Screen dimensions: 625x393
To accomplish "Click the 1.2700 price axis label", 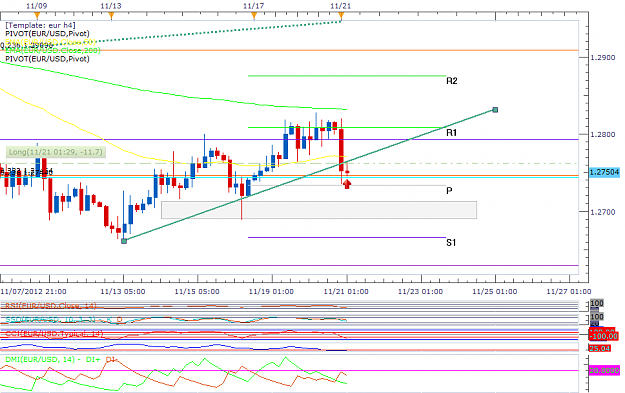I will coord(603,212).
